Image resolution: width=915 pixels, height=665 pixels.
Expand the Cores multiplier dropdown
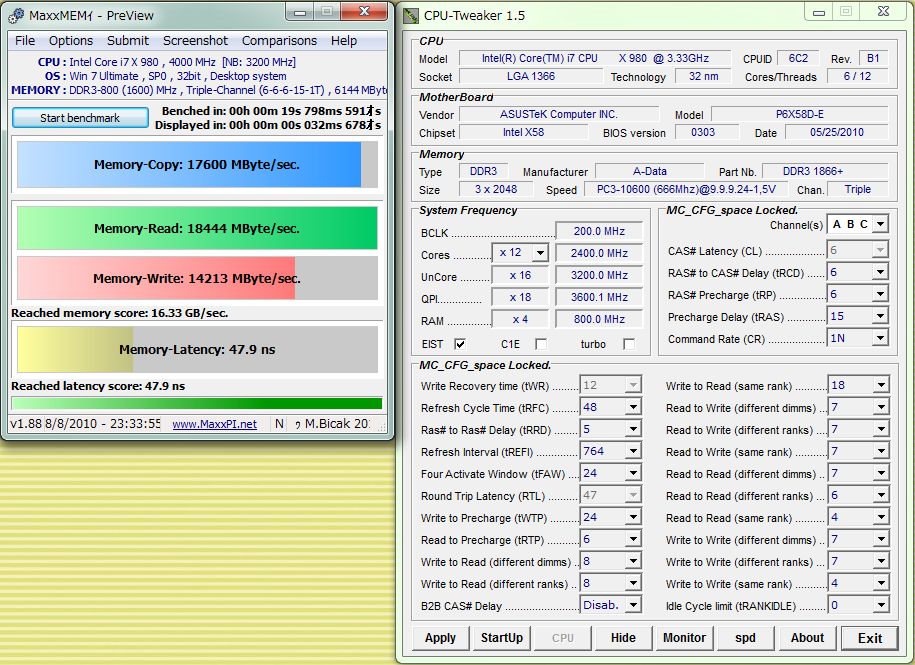coord(540,254)
